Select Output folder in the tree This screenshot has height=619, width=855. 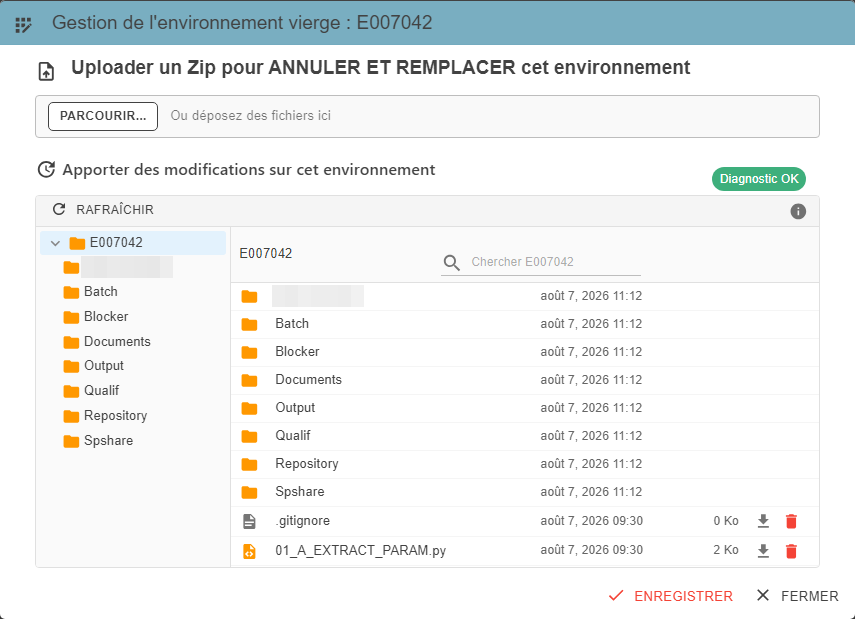click(104, 366)
